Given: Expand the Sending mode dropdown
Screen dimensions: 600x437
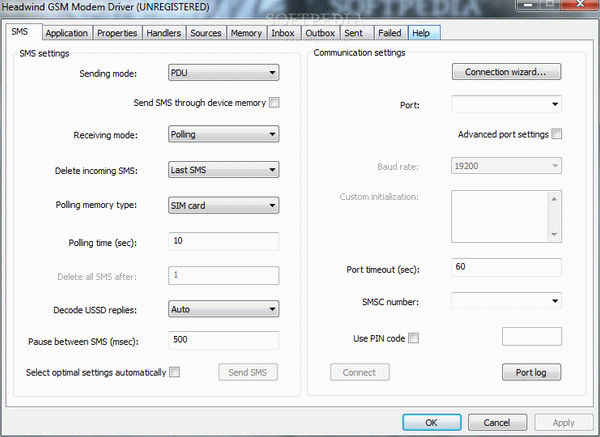Looking at the screenshot, I should 223,72.
